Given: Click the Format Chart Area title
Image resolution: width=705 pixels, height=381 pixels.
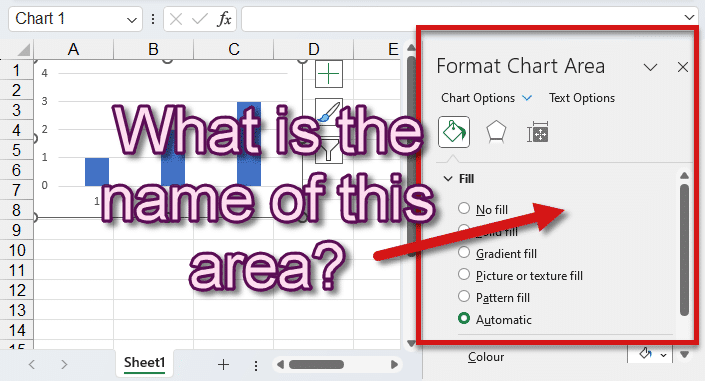Looking at the screenshot, I should (521, 66).
